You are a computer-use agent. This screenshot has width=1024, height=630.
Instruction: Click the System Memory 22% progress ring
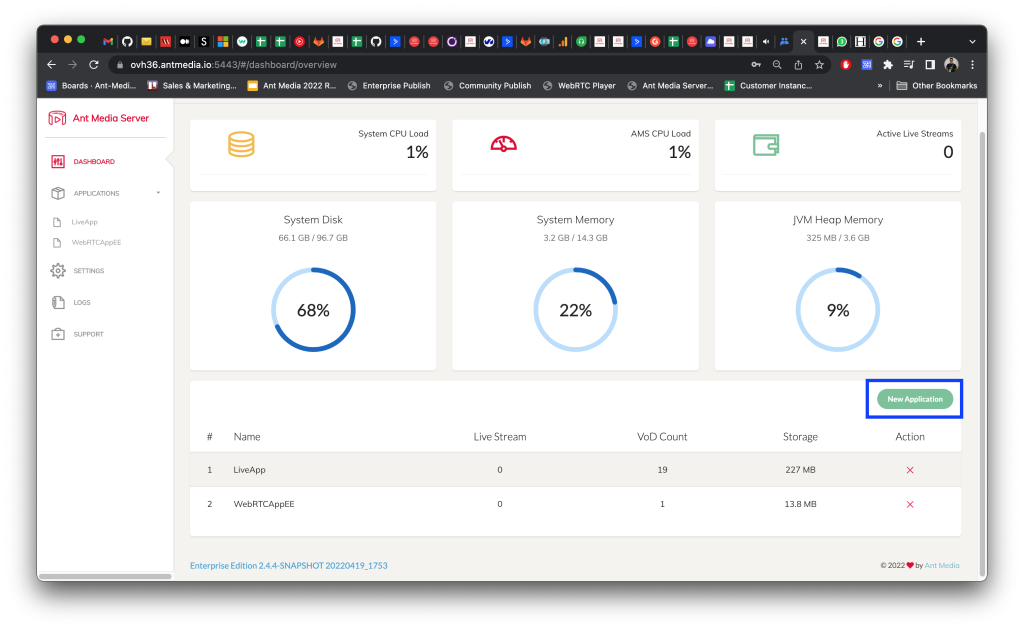(x=575, y=309)
